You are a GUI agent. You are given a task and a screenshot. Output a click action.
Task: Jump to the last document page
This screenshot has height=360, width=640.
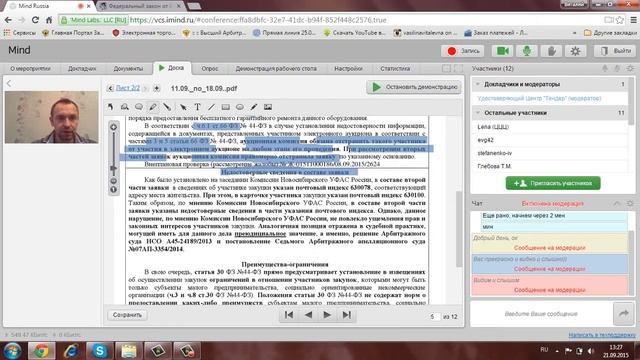pyautogui.click(x=347, y=315)
